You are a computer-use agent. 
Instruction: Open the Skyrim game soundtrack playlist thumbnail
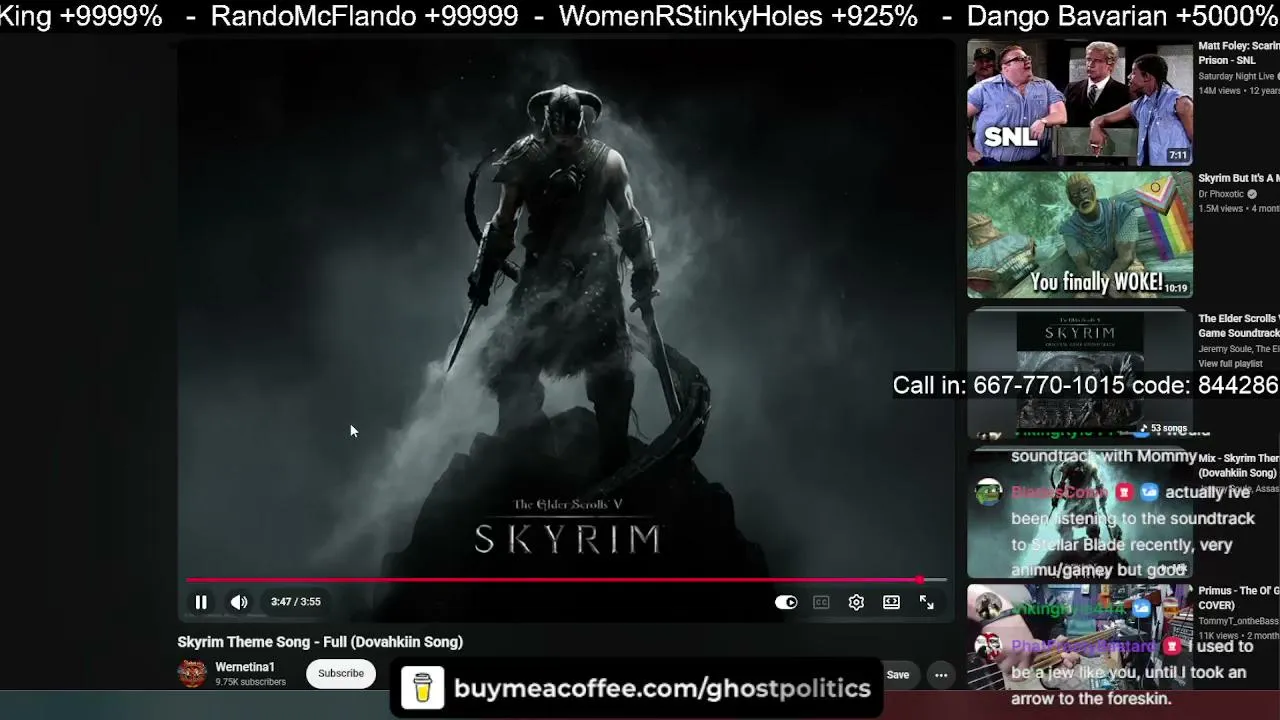tap(1080, 372)
